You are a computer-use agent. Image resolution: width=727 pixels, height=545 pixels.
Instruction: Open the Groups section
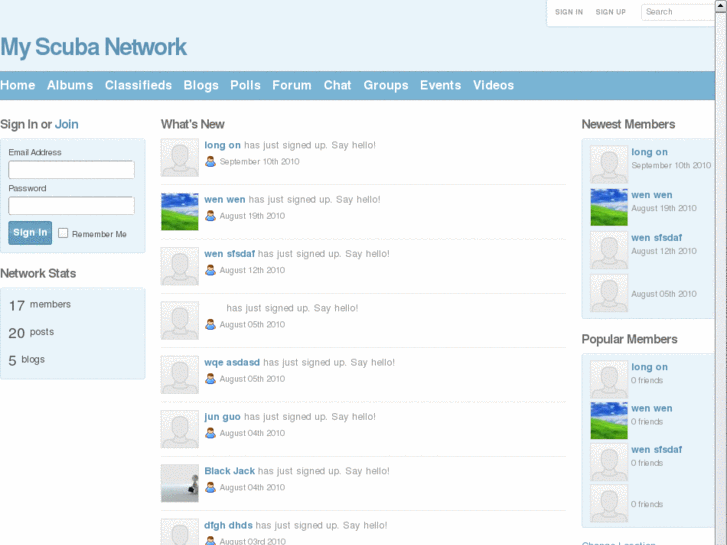[386, 85]
